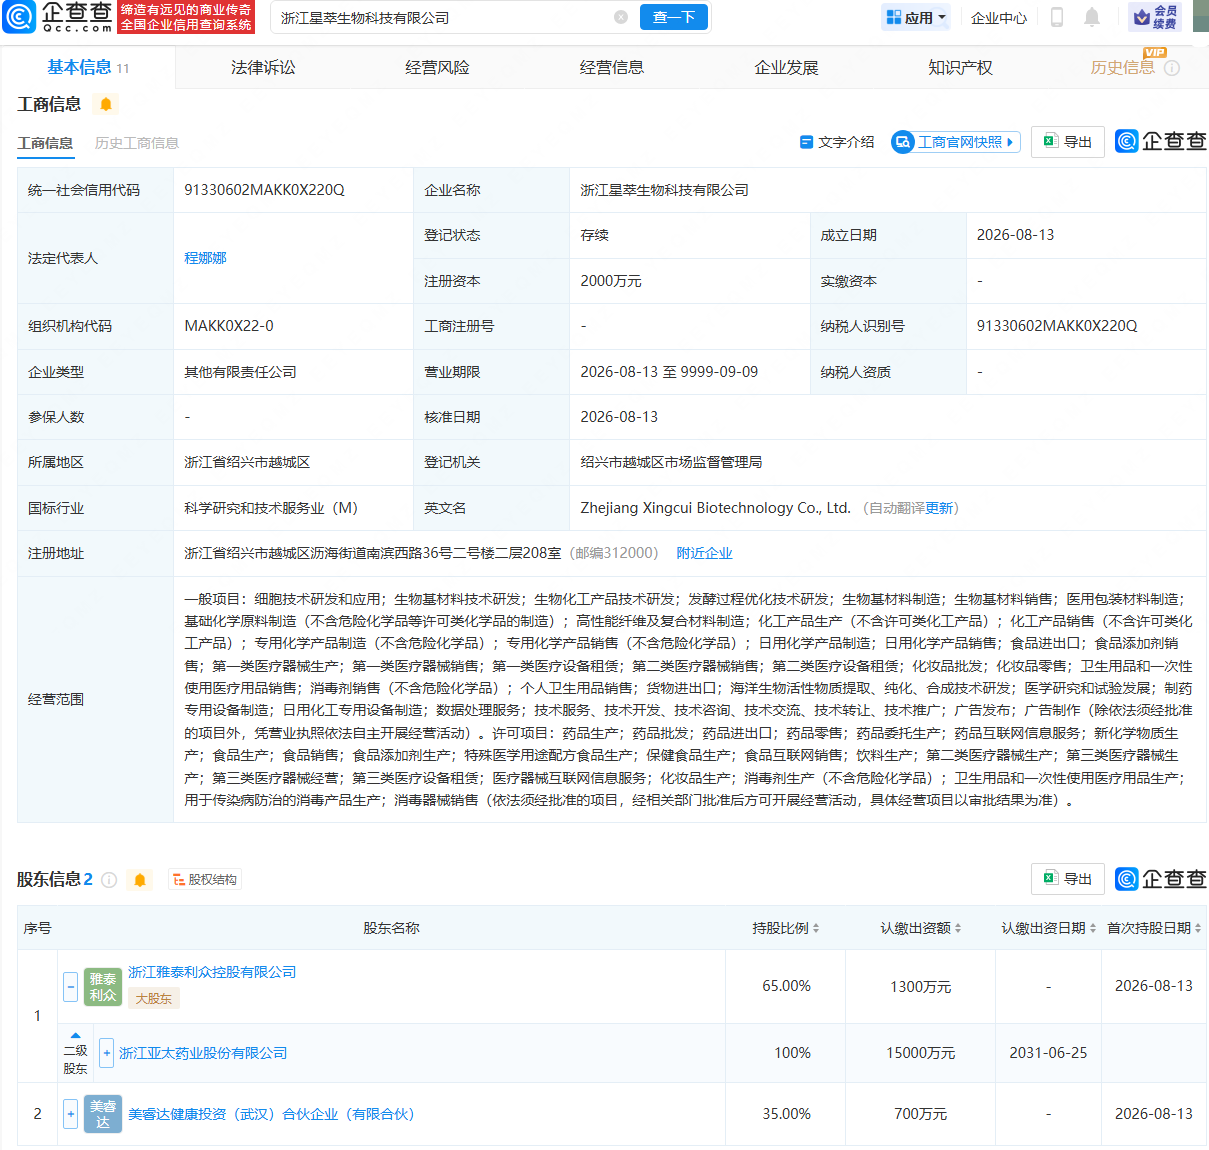
Task: Click organization code MAKK0X22-0
Action: (x=229, y=326)
